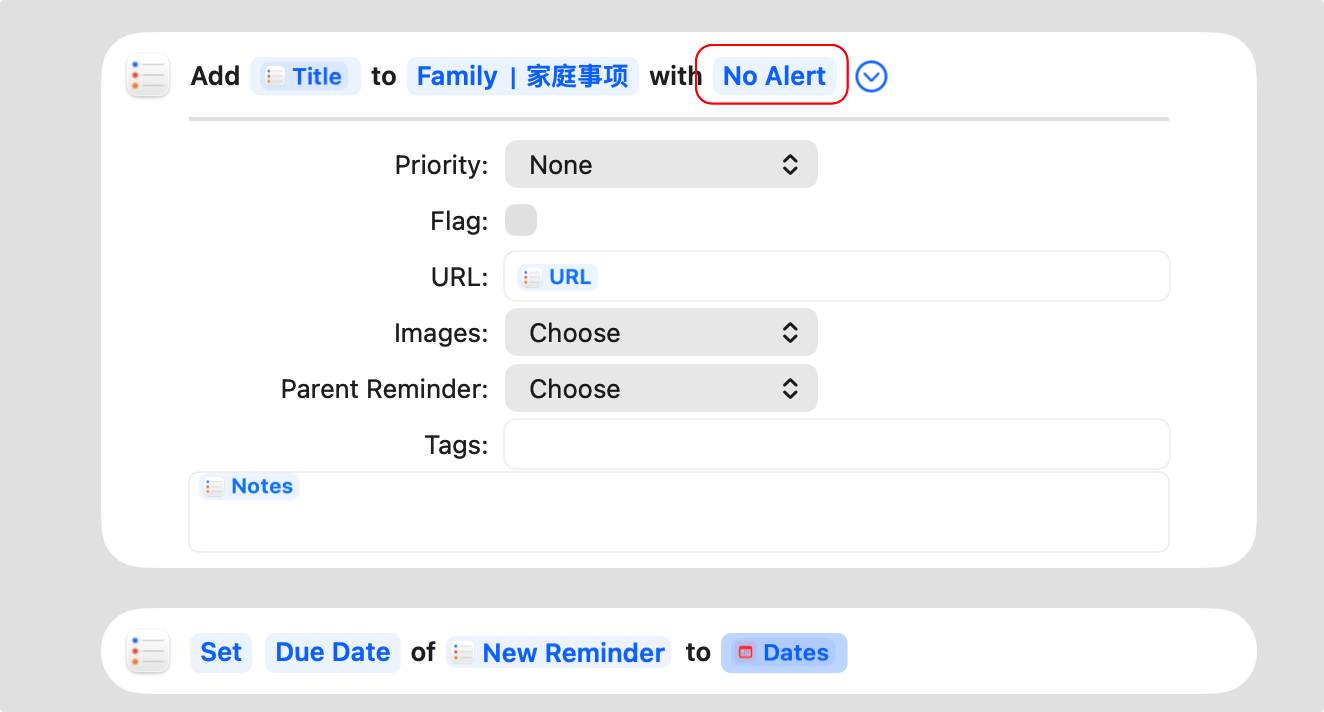Change the Family | 家庭事项 list parameter

[x=522, y=77]
